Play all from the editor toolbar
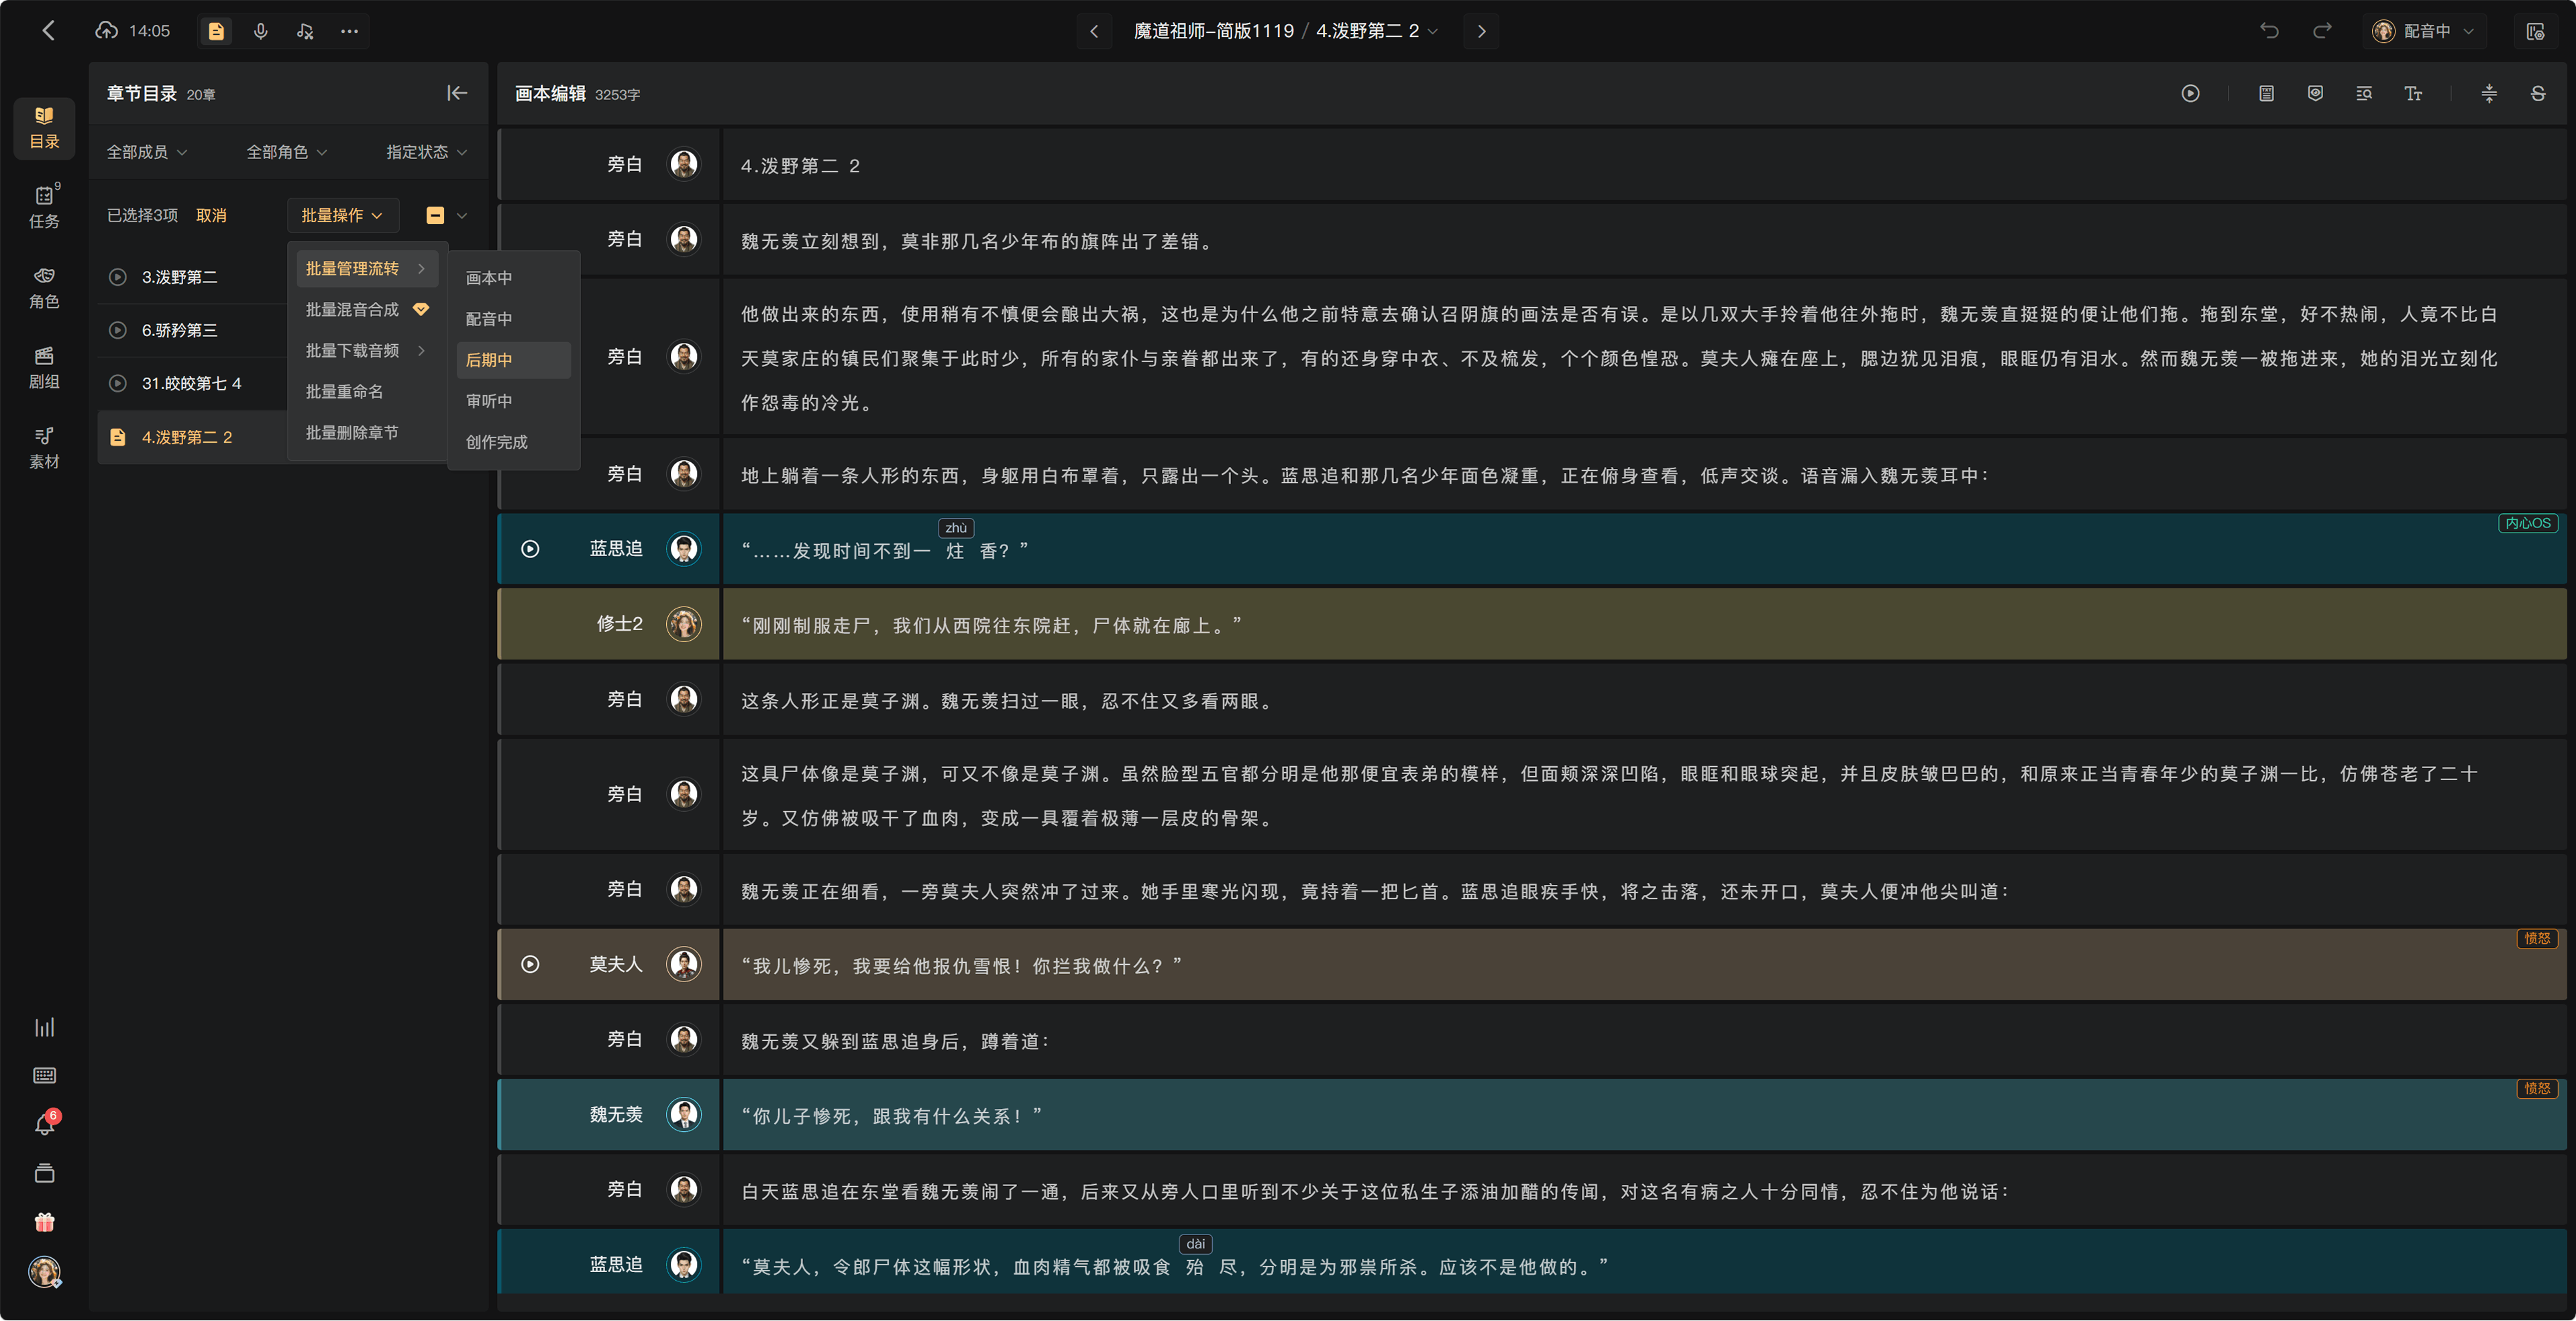 [2190, 93]
